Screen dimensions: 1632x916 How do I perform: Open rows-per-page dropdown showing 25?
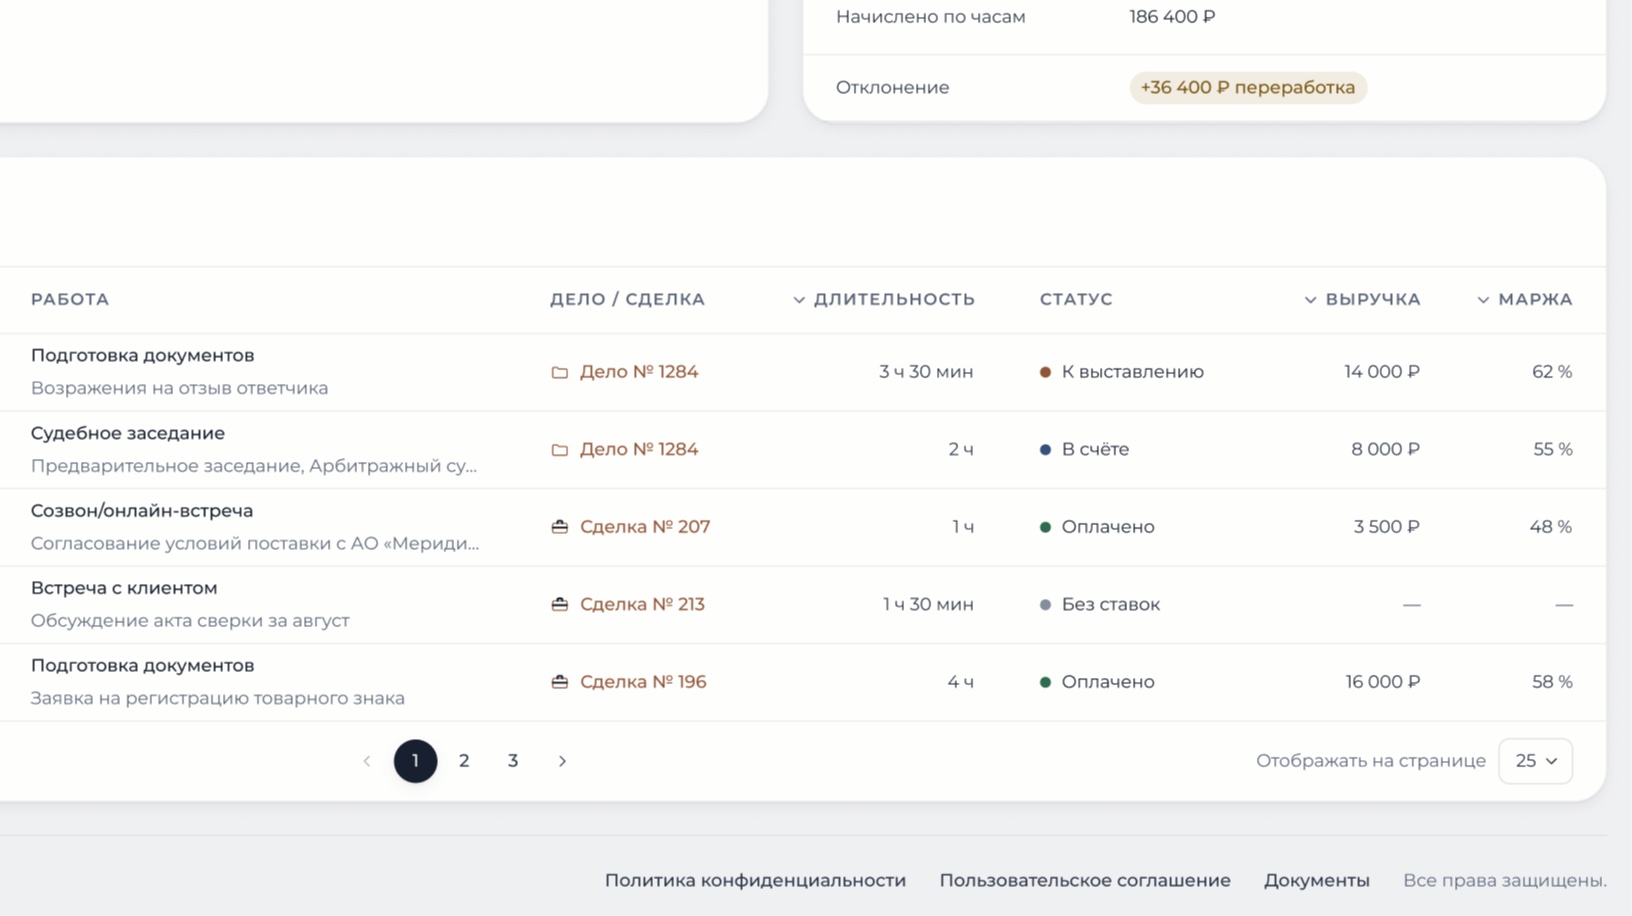coord(1535,761)
